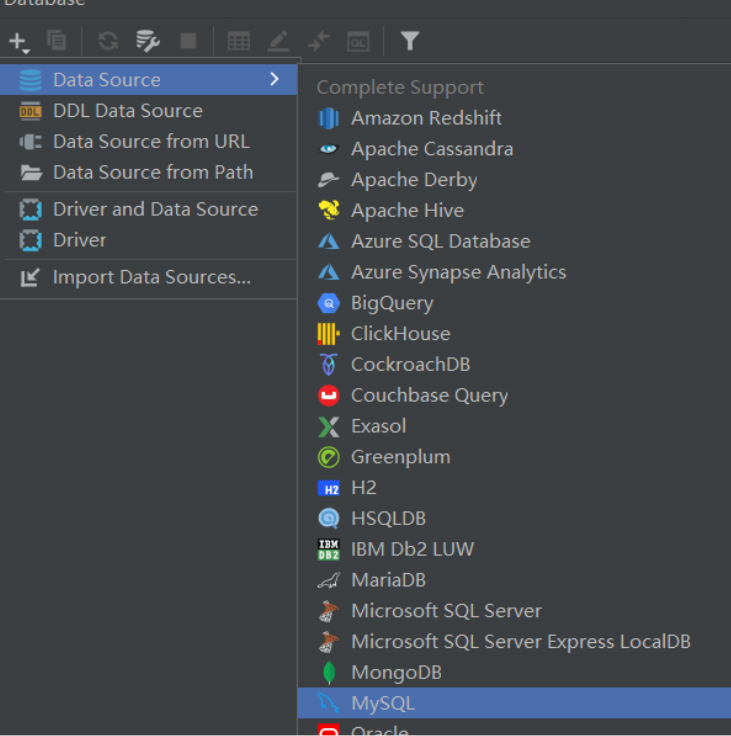Screen dimensions: 731x736
Task: Select Apache Derby from list
Action: pyautogui.click(x=514, y=180)
